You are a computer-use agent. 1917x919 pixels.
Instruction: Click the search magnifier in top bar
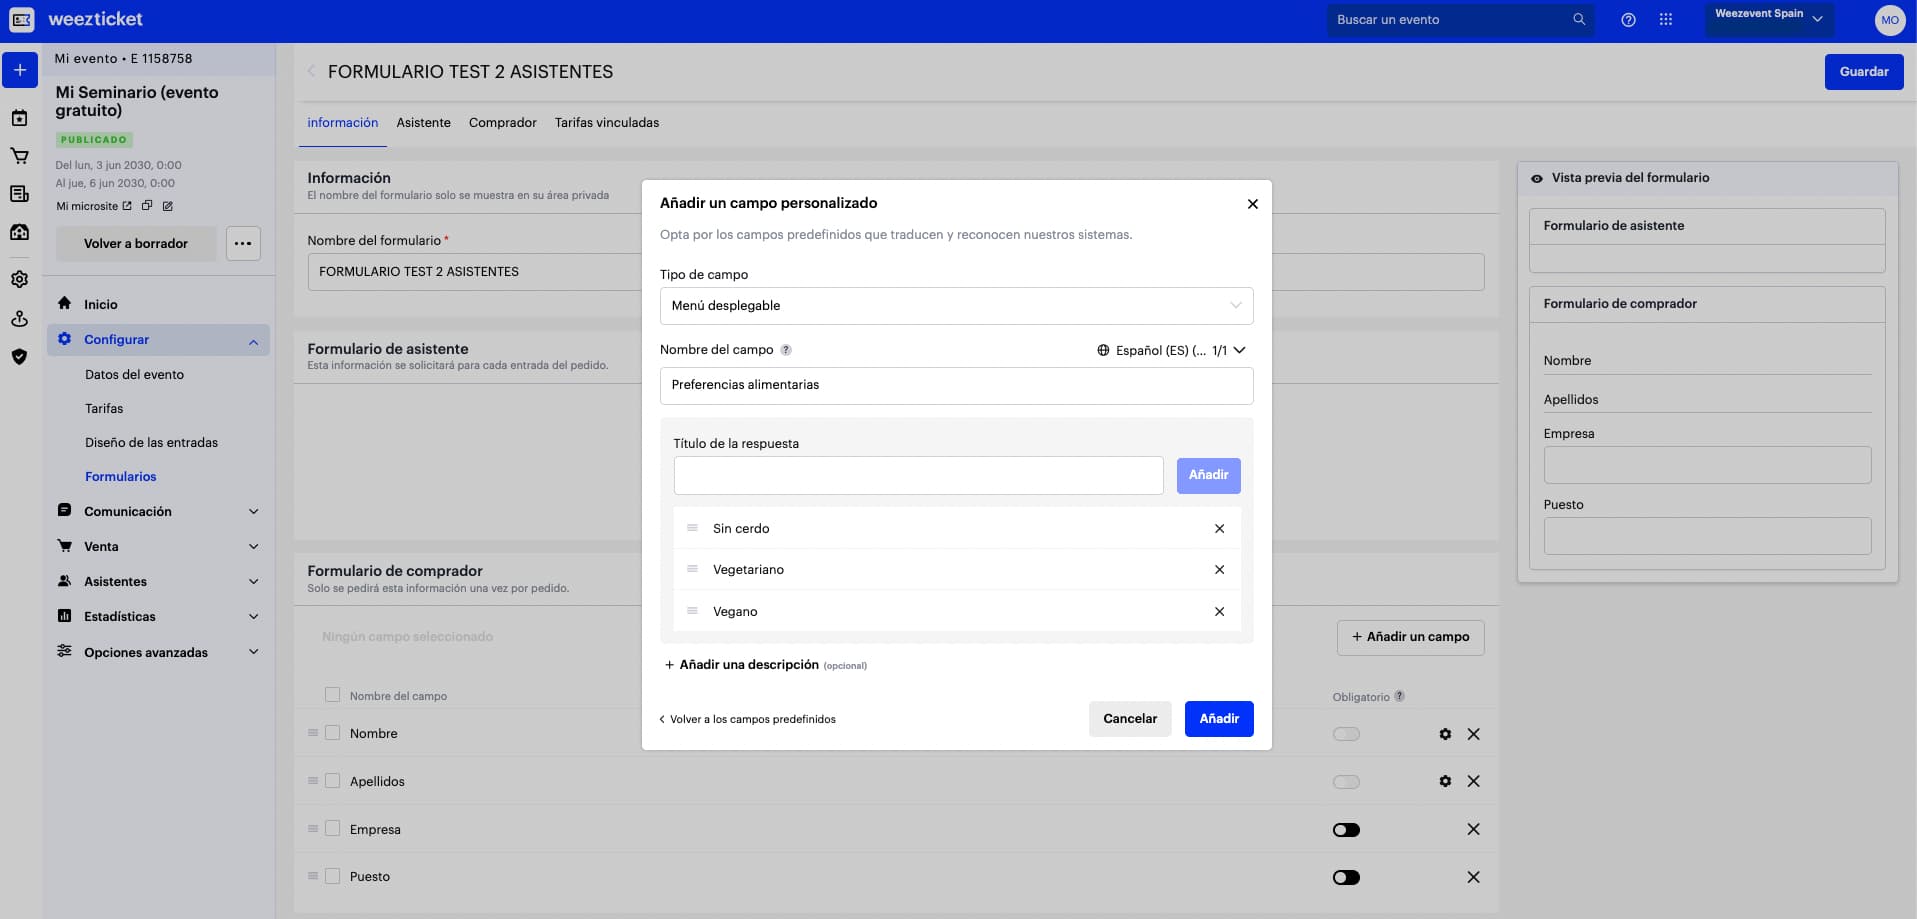[1578, 19]
